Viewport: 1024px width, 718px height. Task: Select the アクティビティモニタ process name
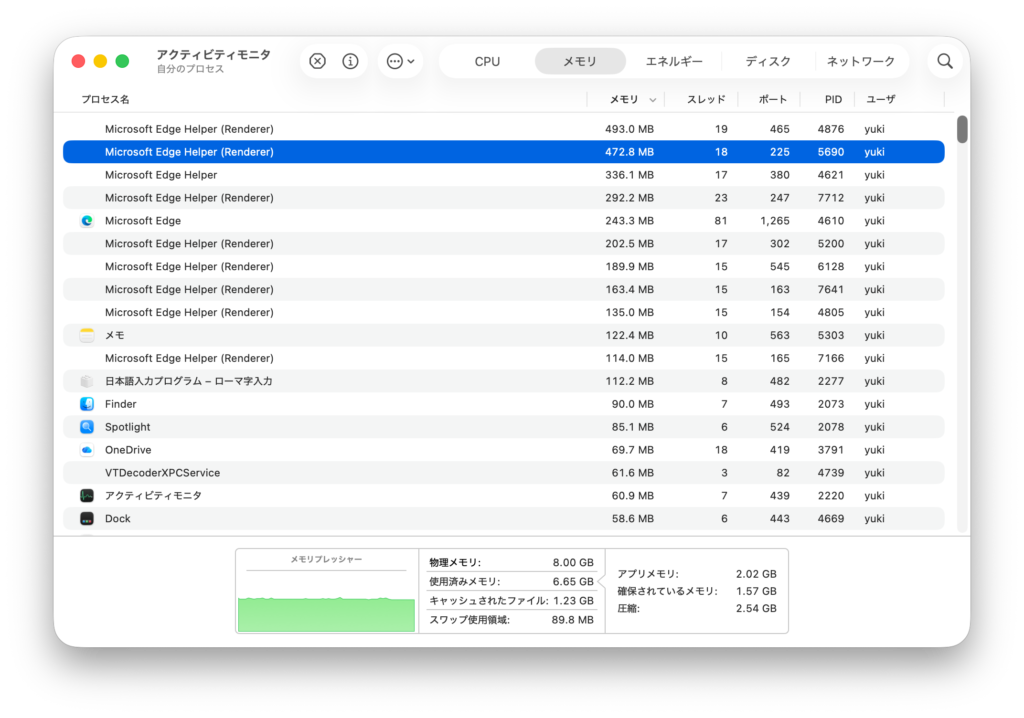153,495
